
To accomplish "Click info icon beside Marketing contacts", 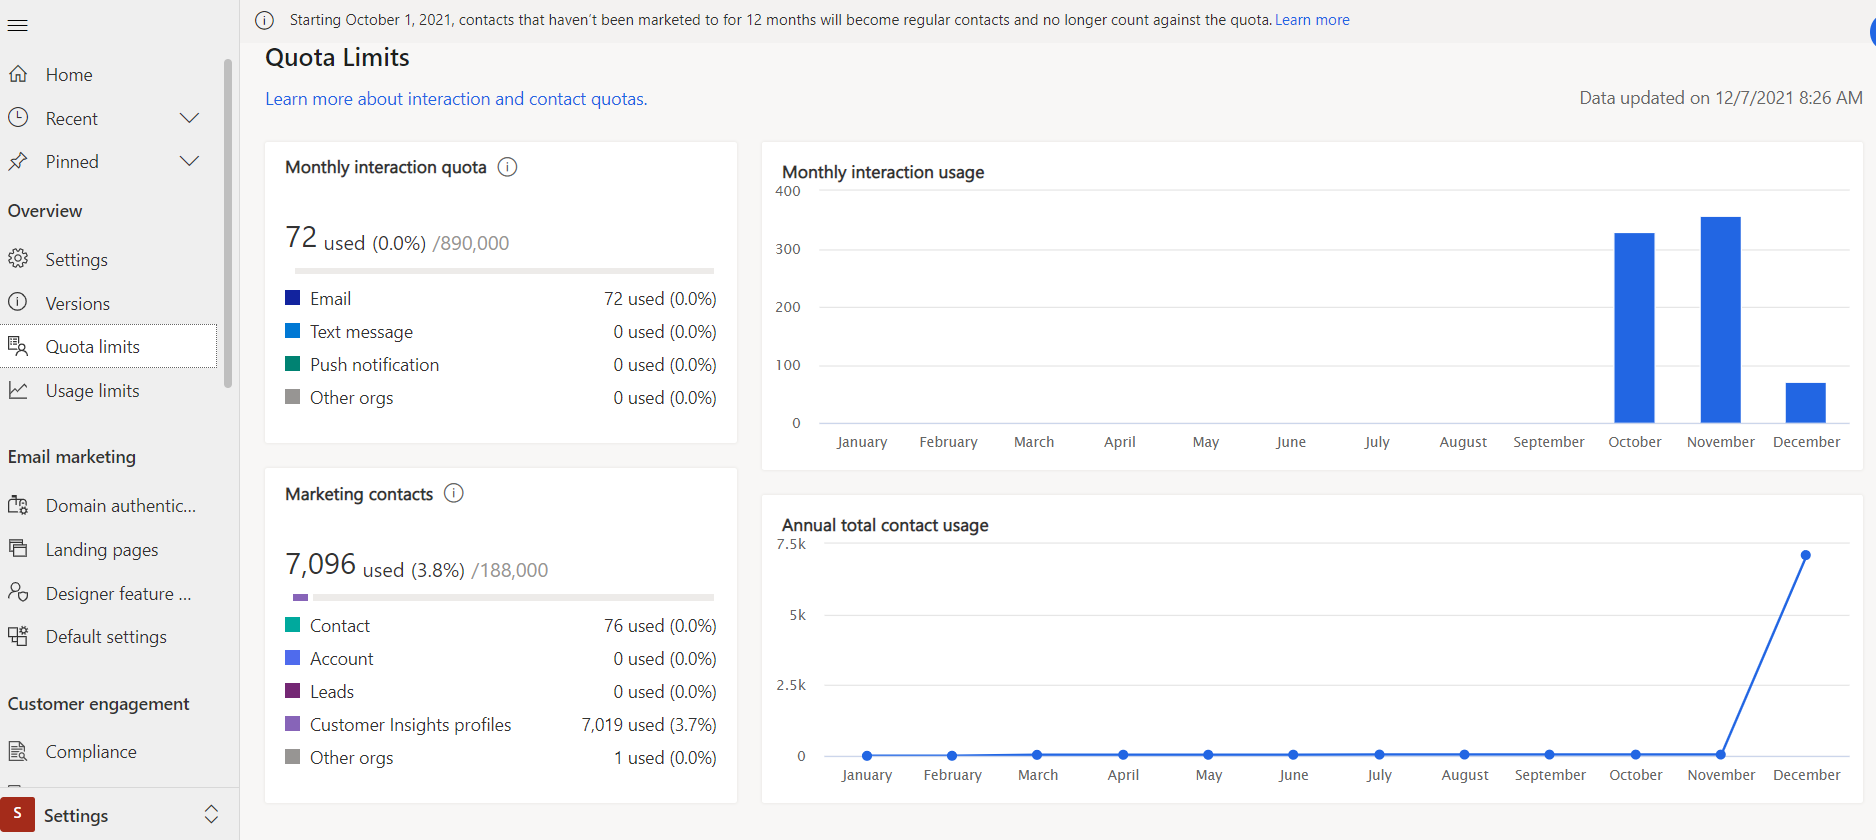I will pos(454,493).
